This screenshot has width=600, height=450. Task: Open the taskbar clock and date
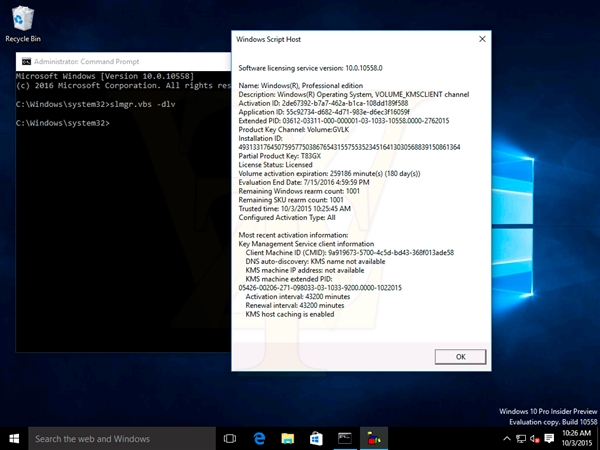pos(578,438)
